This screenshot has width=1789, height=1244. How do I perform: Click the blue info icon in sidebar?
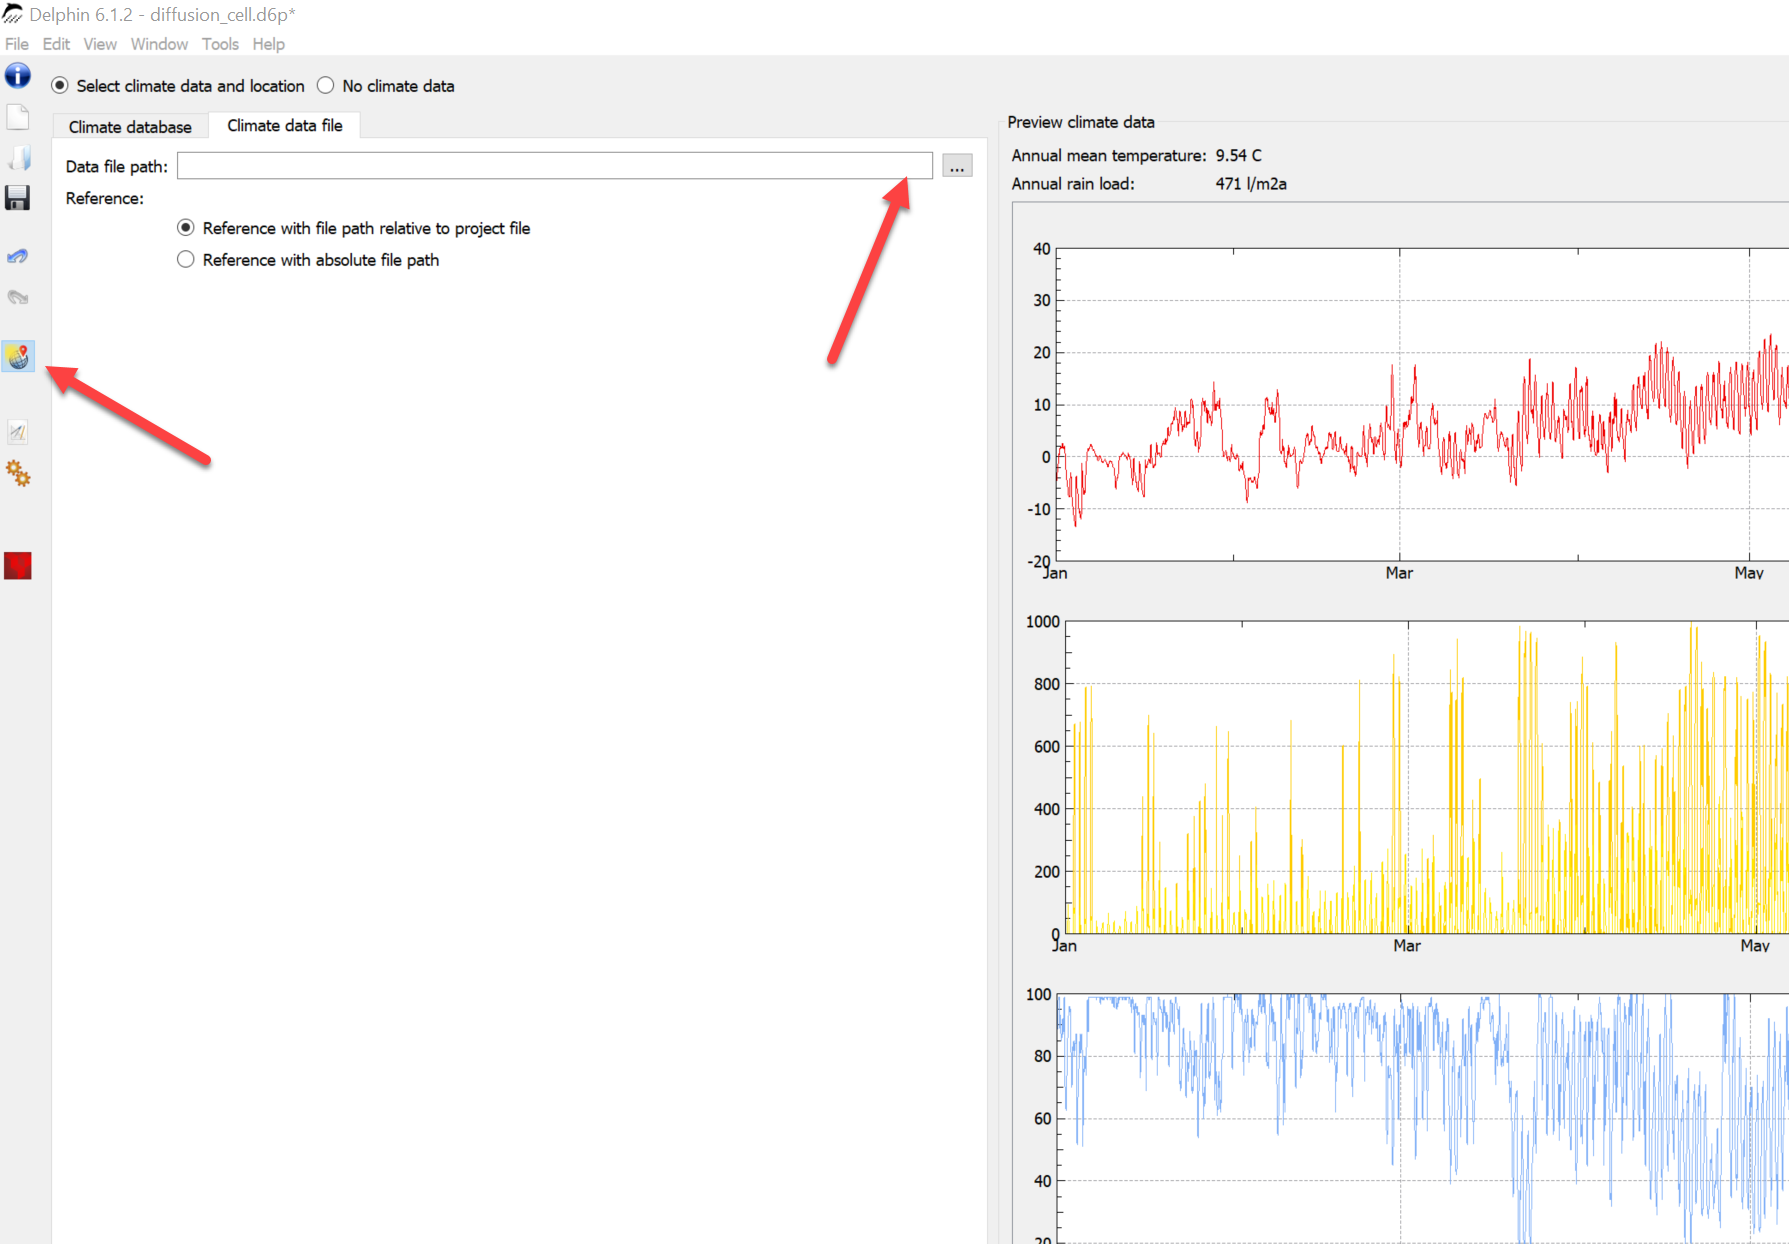click(18, 76)
